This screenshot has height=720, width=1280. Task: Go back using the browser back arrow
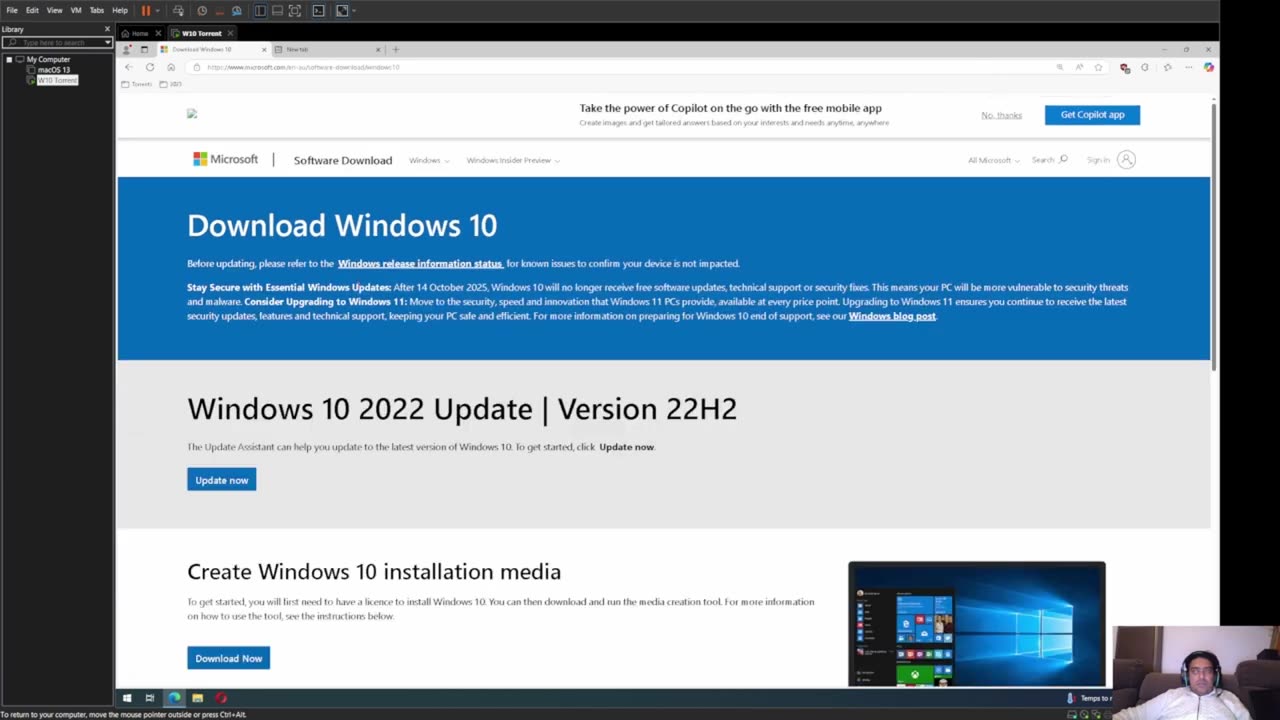pos(128,67)
